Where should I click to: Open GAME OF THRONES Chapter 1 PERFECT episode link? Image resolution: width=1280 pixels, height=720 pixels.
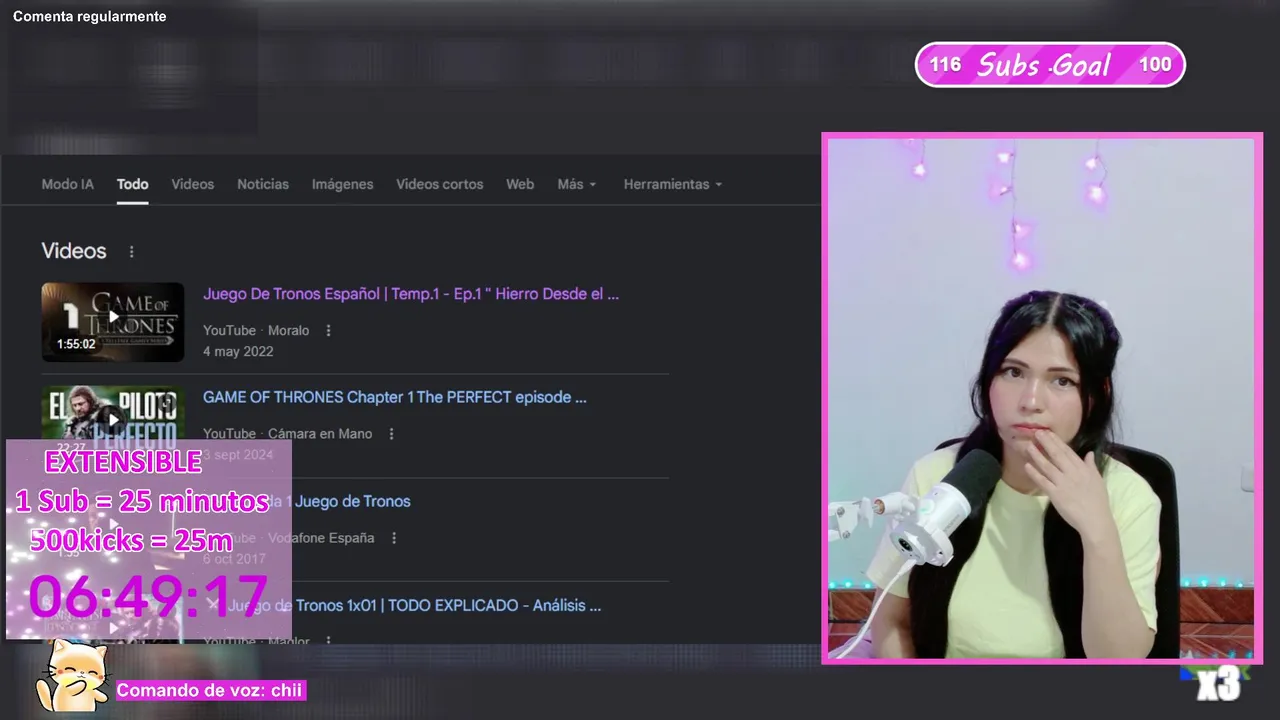click(395, 397)
